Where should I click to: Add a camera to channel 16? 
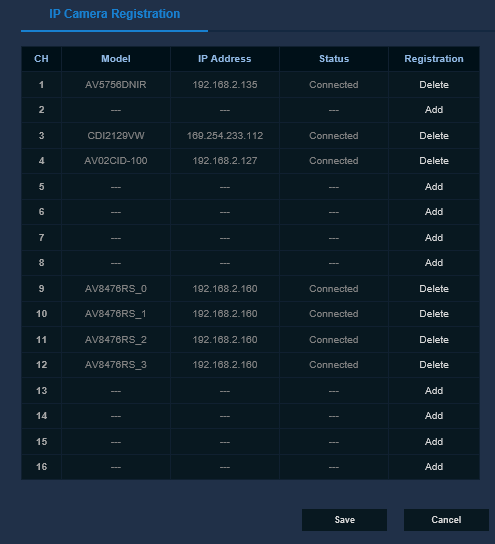434,467
